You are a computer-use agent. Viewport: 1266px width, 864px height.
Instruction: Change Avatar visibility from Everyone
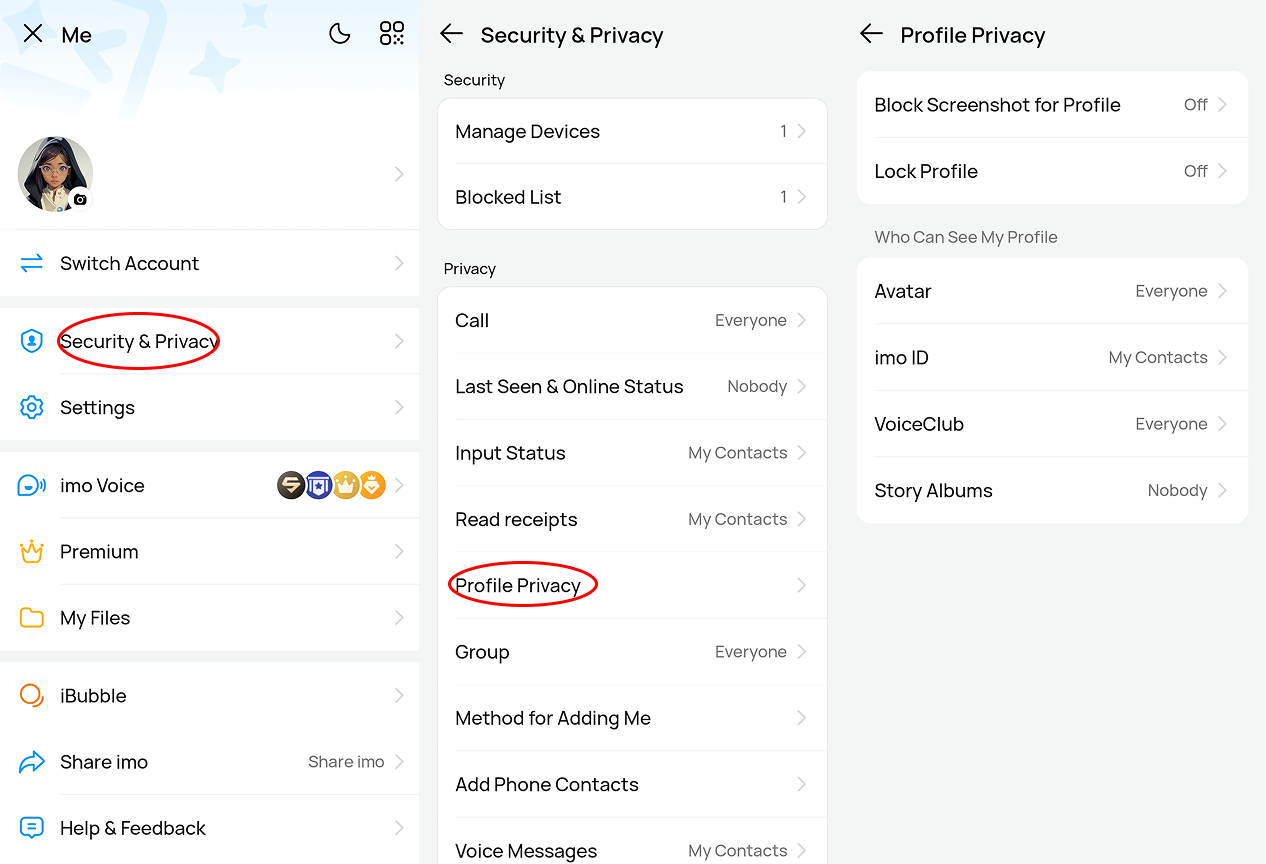1052,291
